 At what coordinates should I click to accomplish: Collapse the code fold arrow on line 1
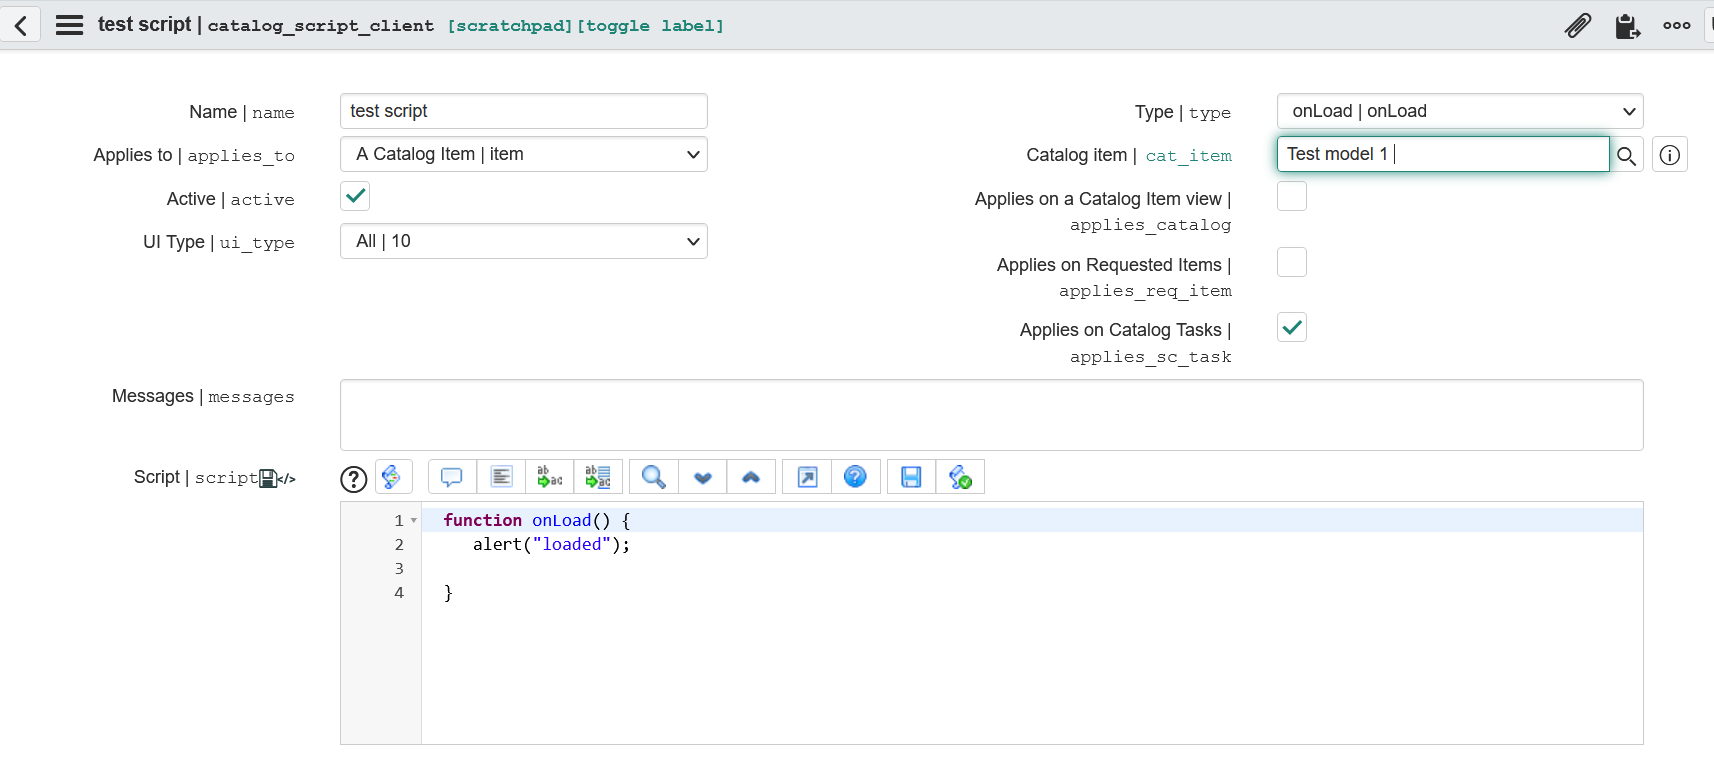click(414, 521)
